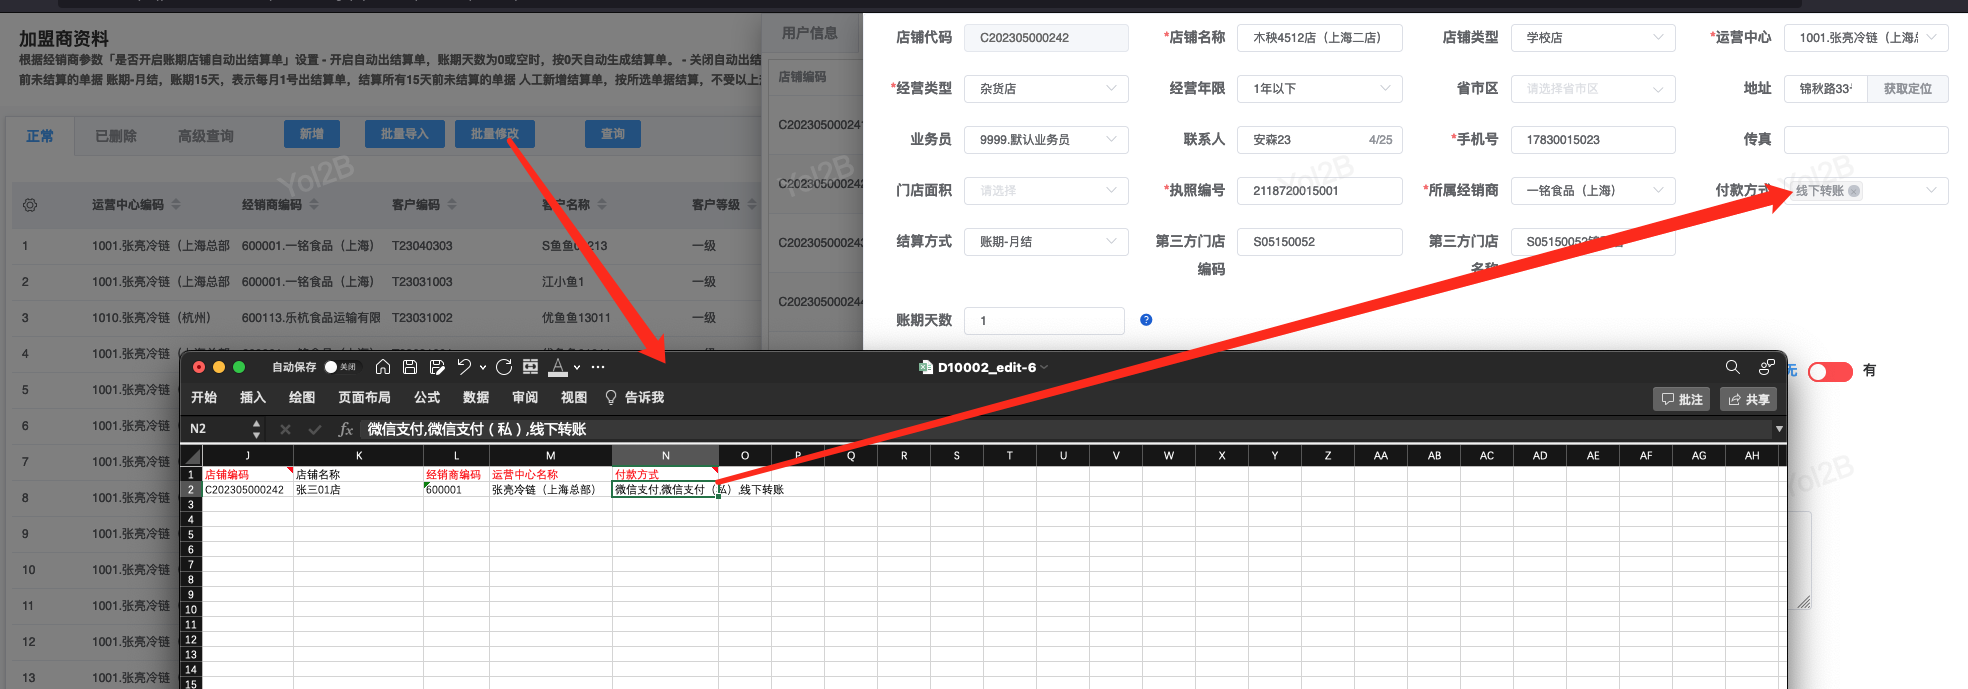Click the fx insert function icon

coord(346,429)
